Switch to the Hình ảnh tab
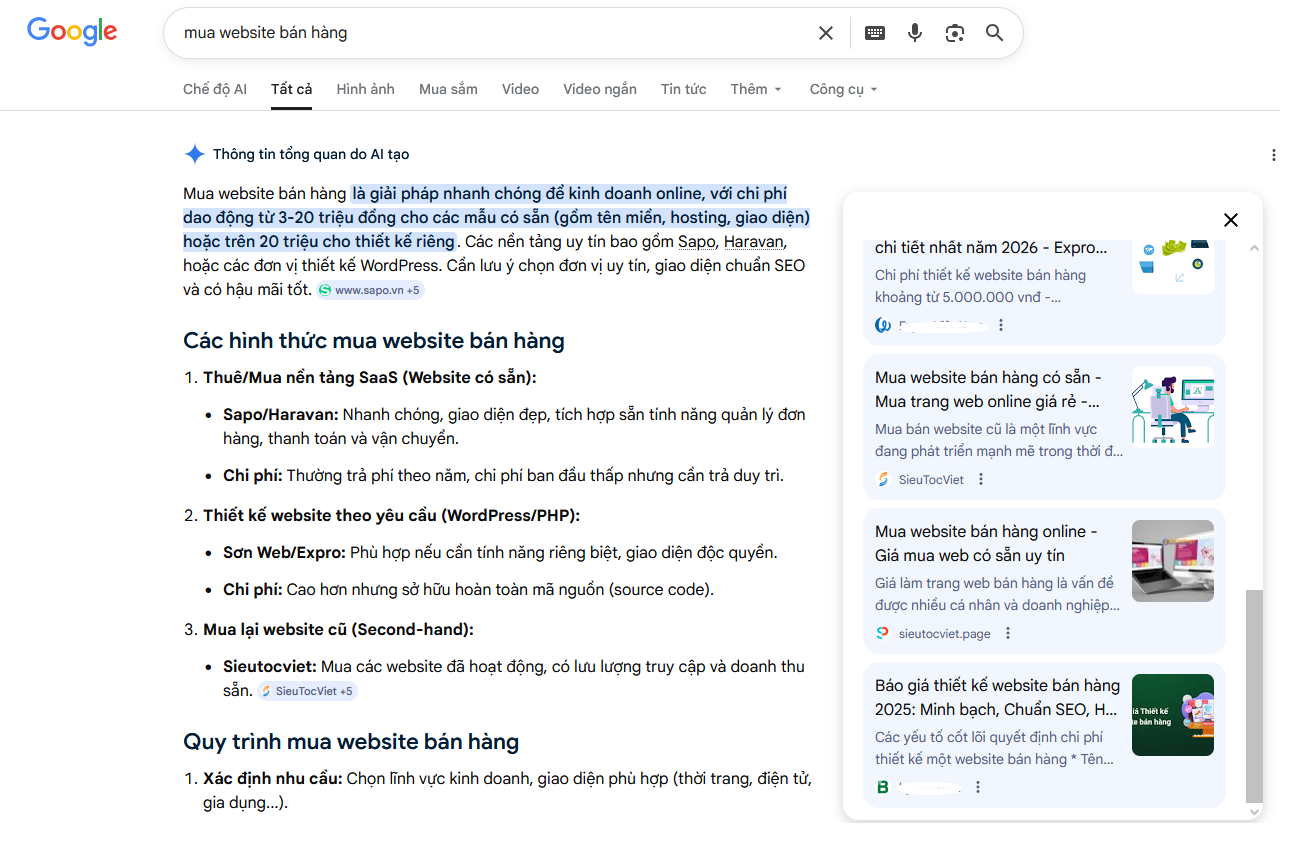The image size is (1310, 856). tap(365, 89)
